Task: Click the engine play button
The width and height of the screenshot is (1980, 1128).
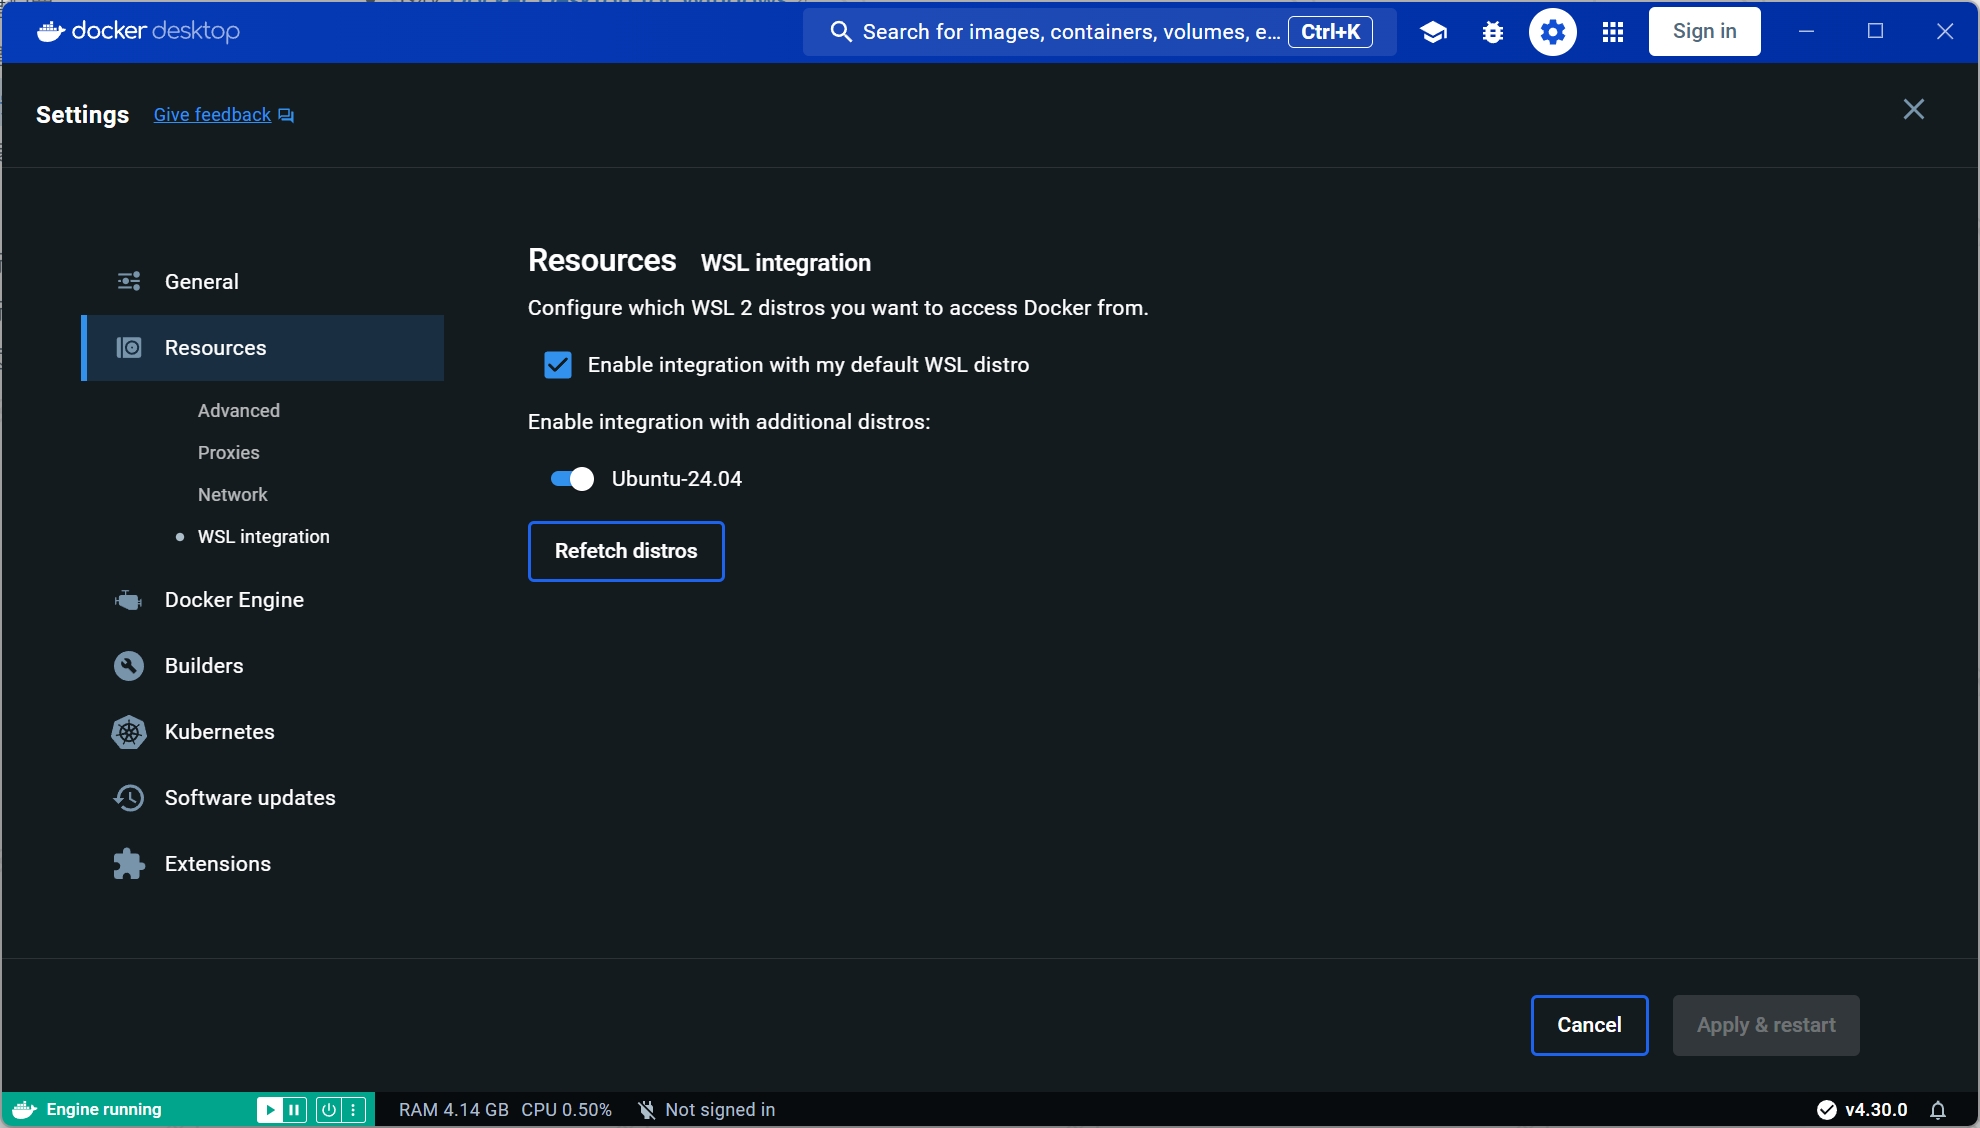Action: point(270,1110)
